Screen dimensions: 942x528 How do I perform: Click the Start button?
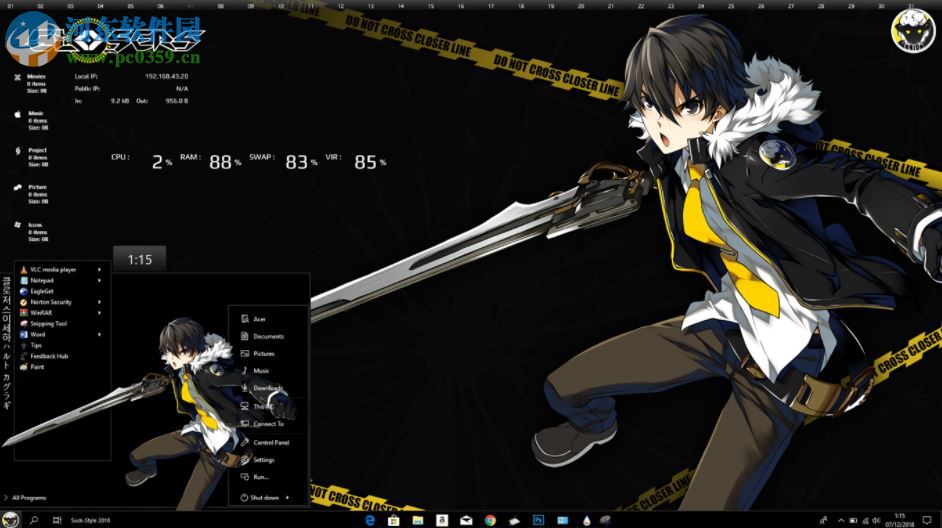(10, 520)
